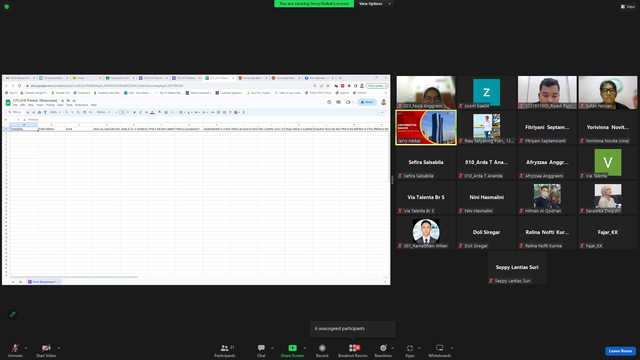
Task: Toggle the Record button
Action: click(x=322, y=350)
